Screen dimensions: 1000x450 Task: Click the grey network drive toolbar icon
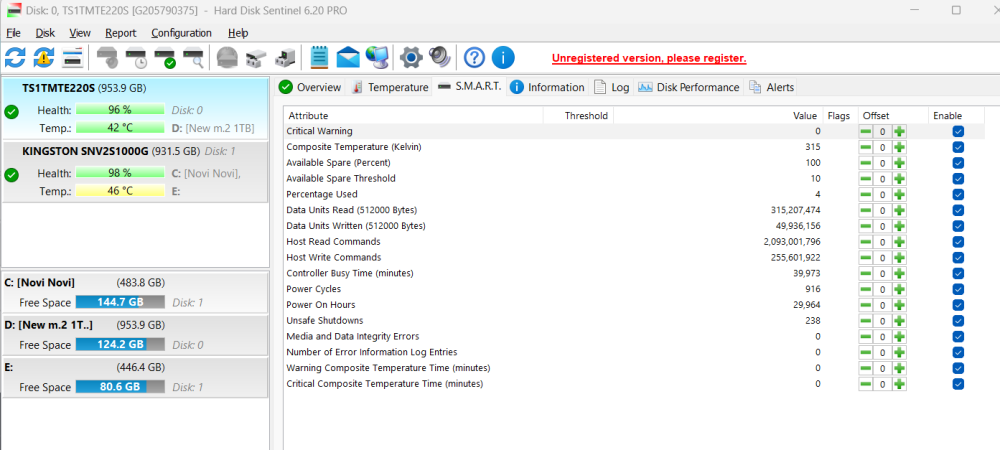(x=284, y=58)
